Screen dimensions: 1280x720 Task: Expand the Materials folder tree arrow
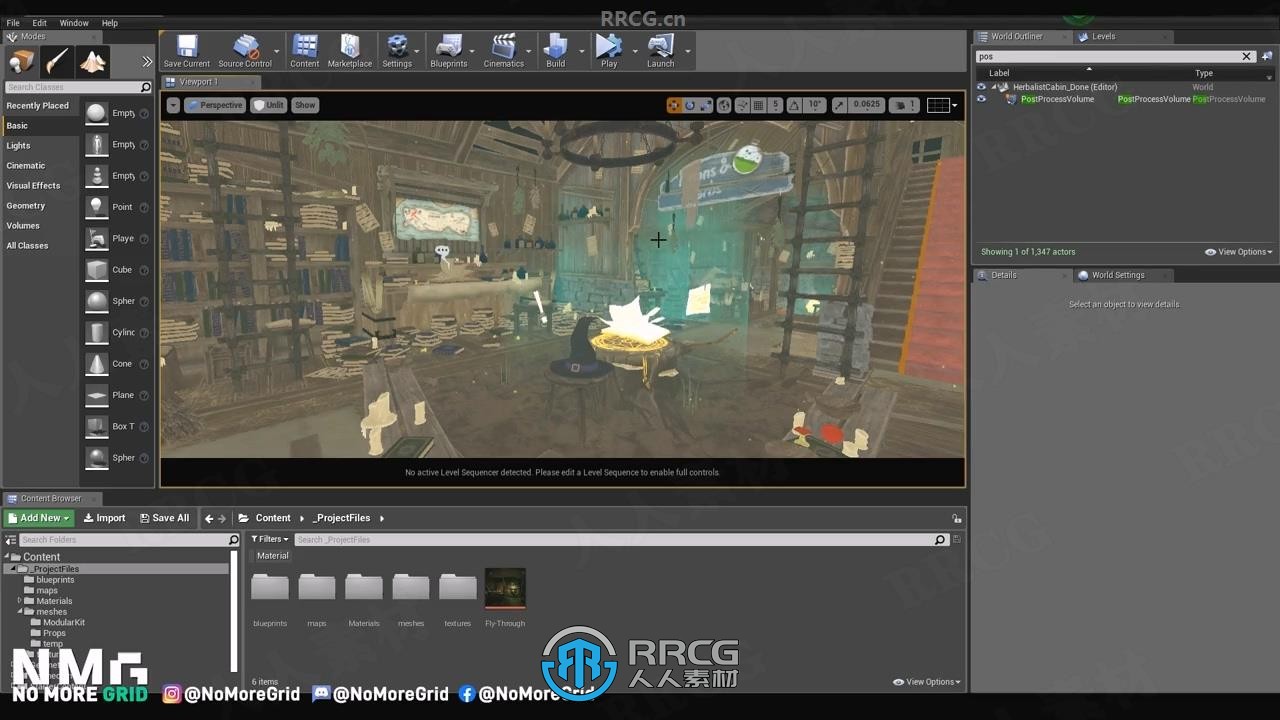pyautogui.click(x=20, y=601)
